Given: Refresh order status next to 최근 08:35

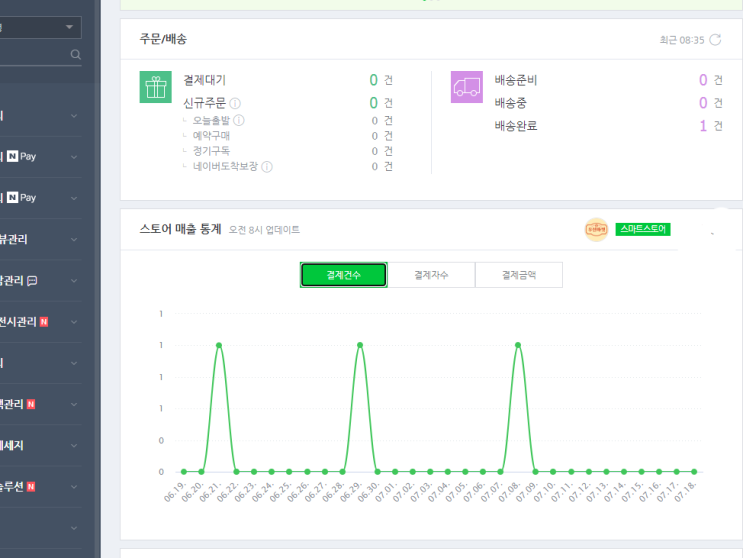Looking at the screenshot, I should 715,40.
